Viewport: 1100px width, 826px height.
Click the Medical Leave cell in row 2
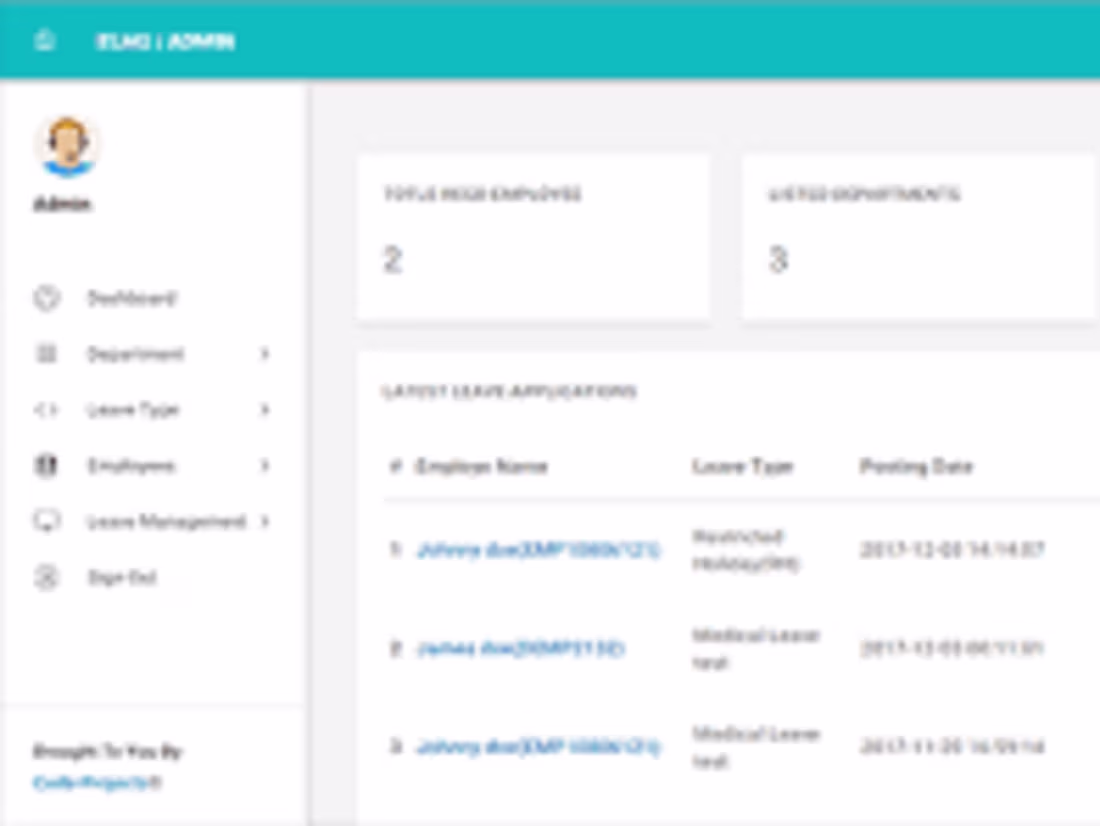click(x=756, y=648)
